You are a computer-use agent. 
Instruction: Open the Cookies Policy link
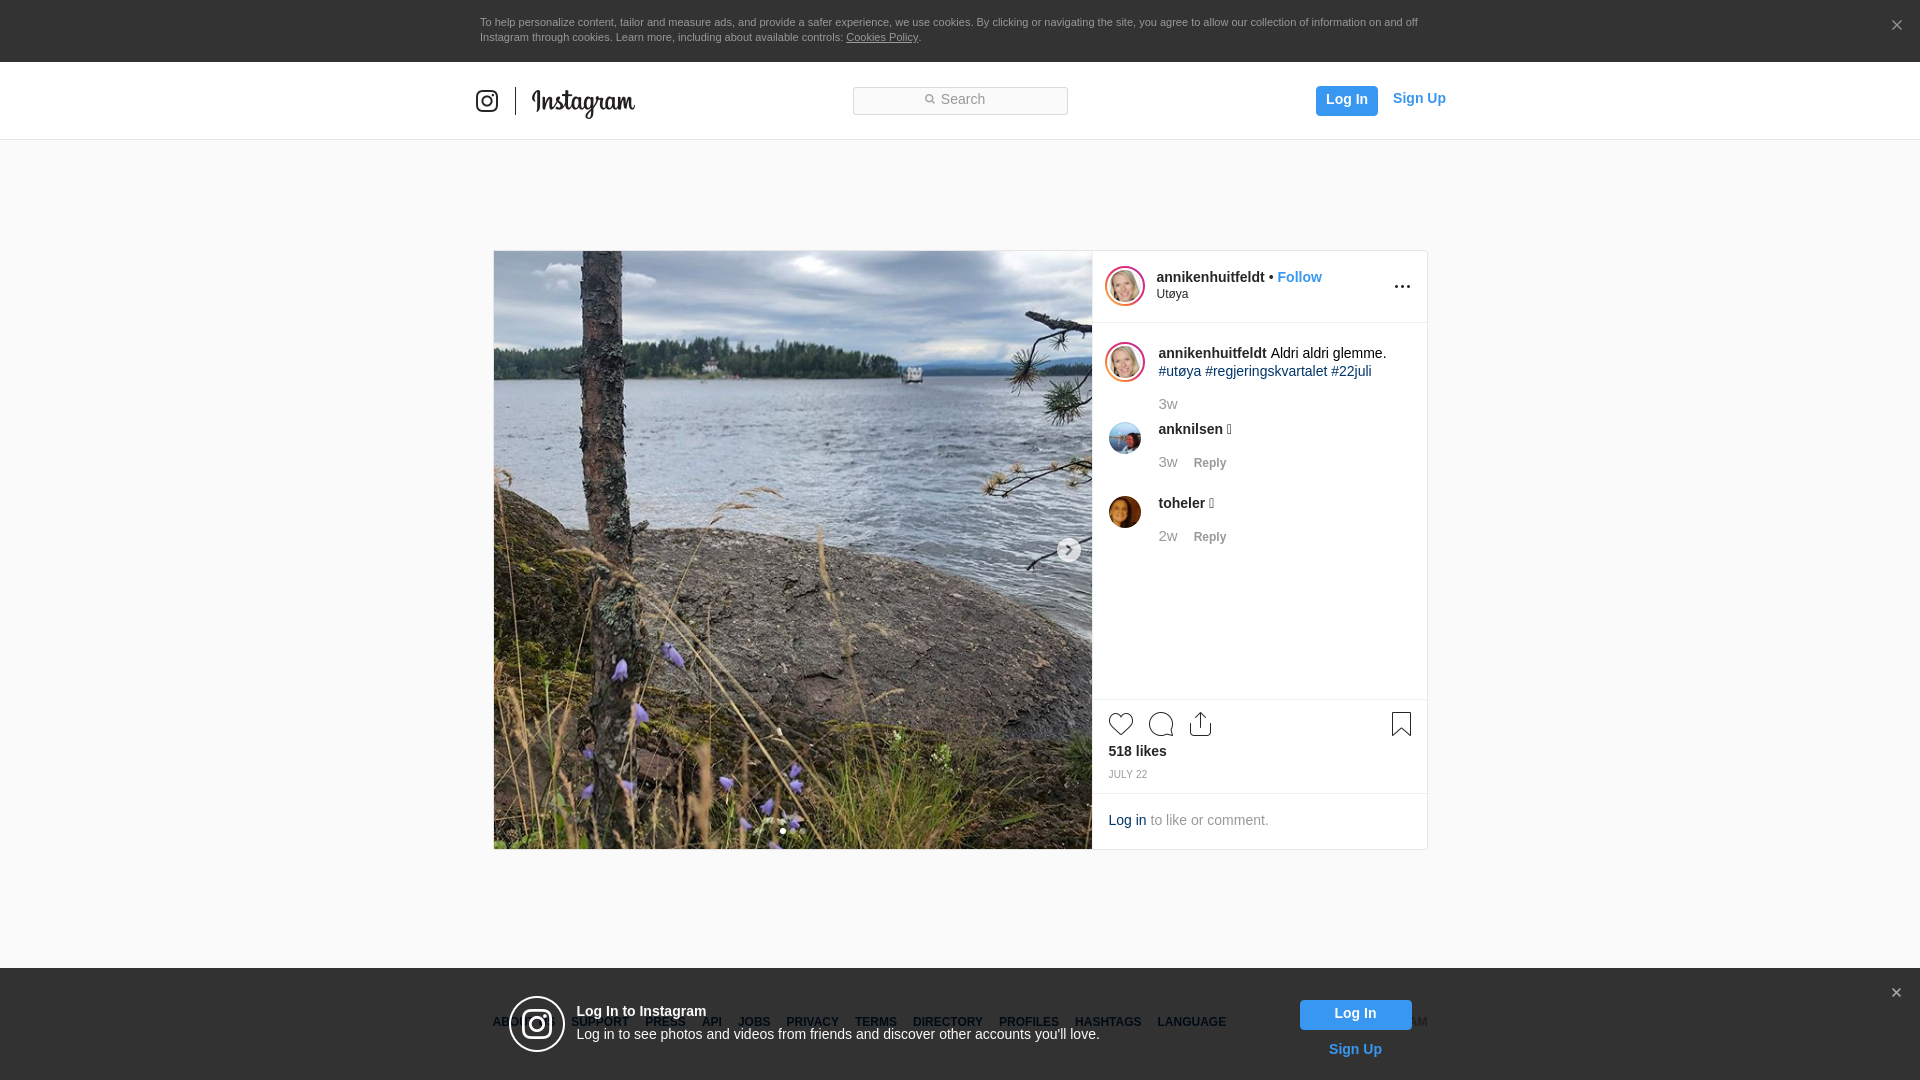click(x=881, y=37)
